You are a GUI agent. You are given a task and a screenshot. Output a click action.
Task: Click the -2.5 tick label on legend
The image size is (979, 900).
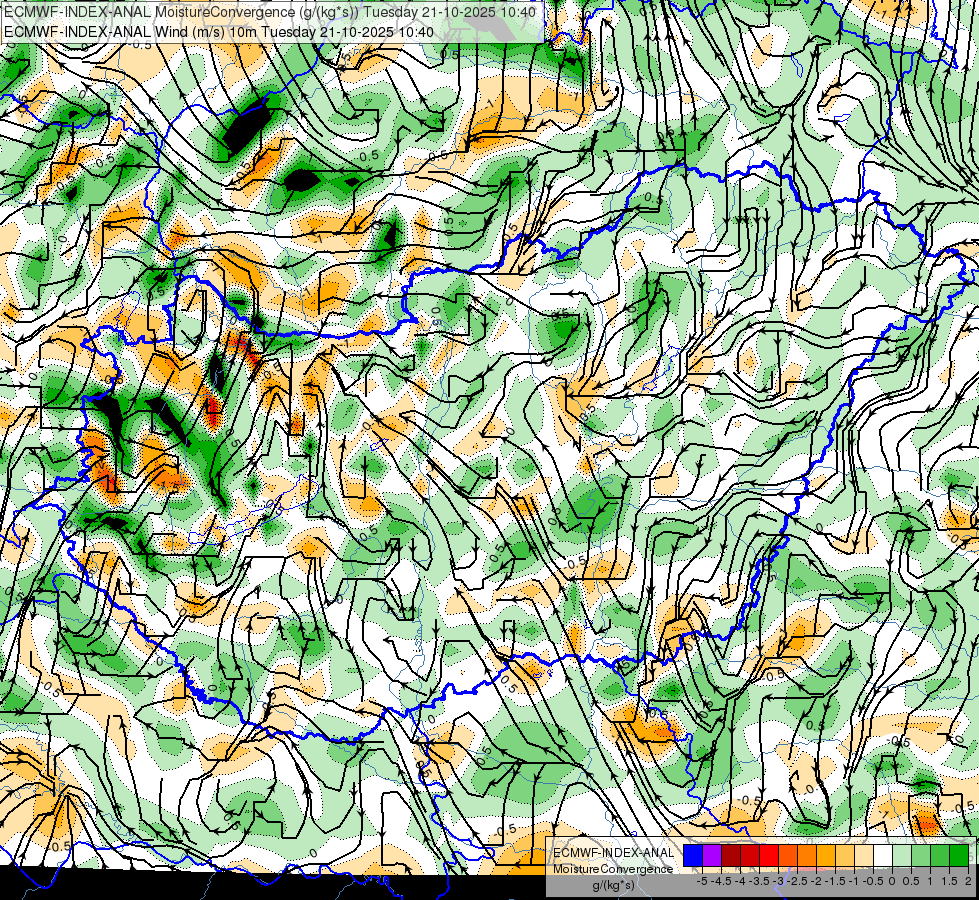(x=797, y=881)
